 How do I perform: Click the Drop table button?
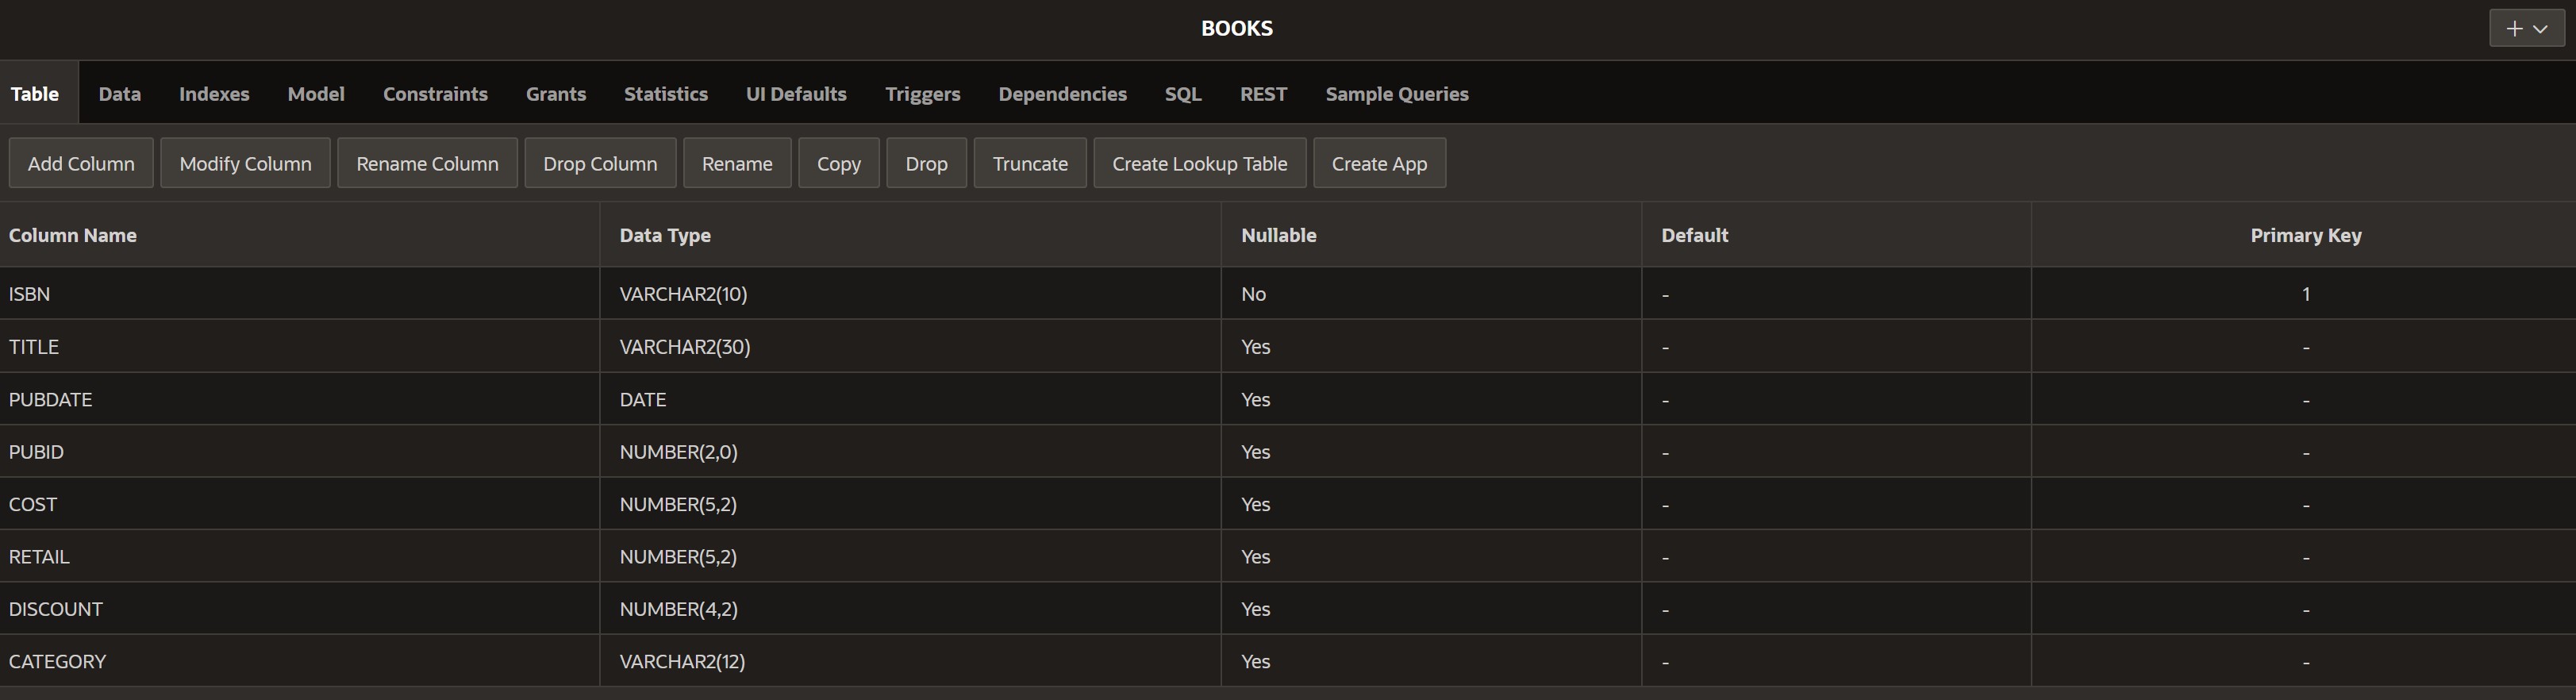coord(926,163)
